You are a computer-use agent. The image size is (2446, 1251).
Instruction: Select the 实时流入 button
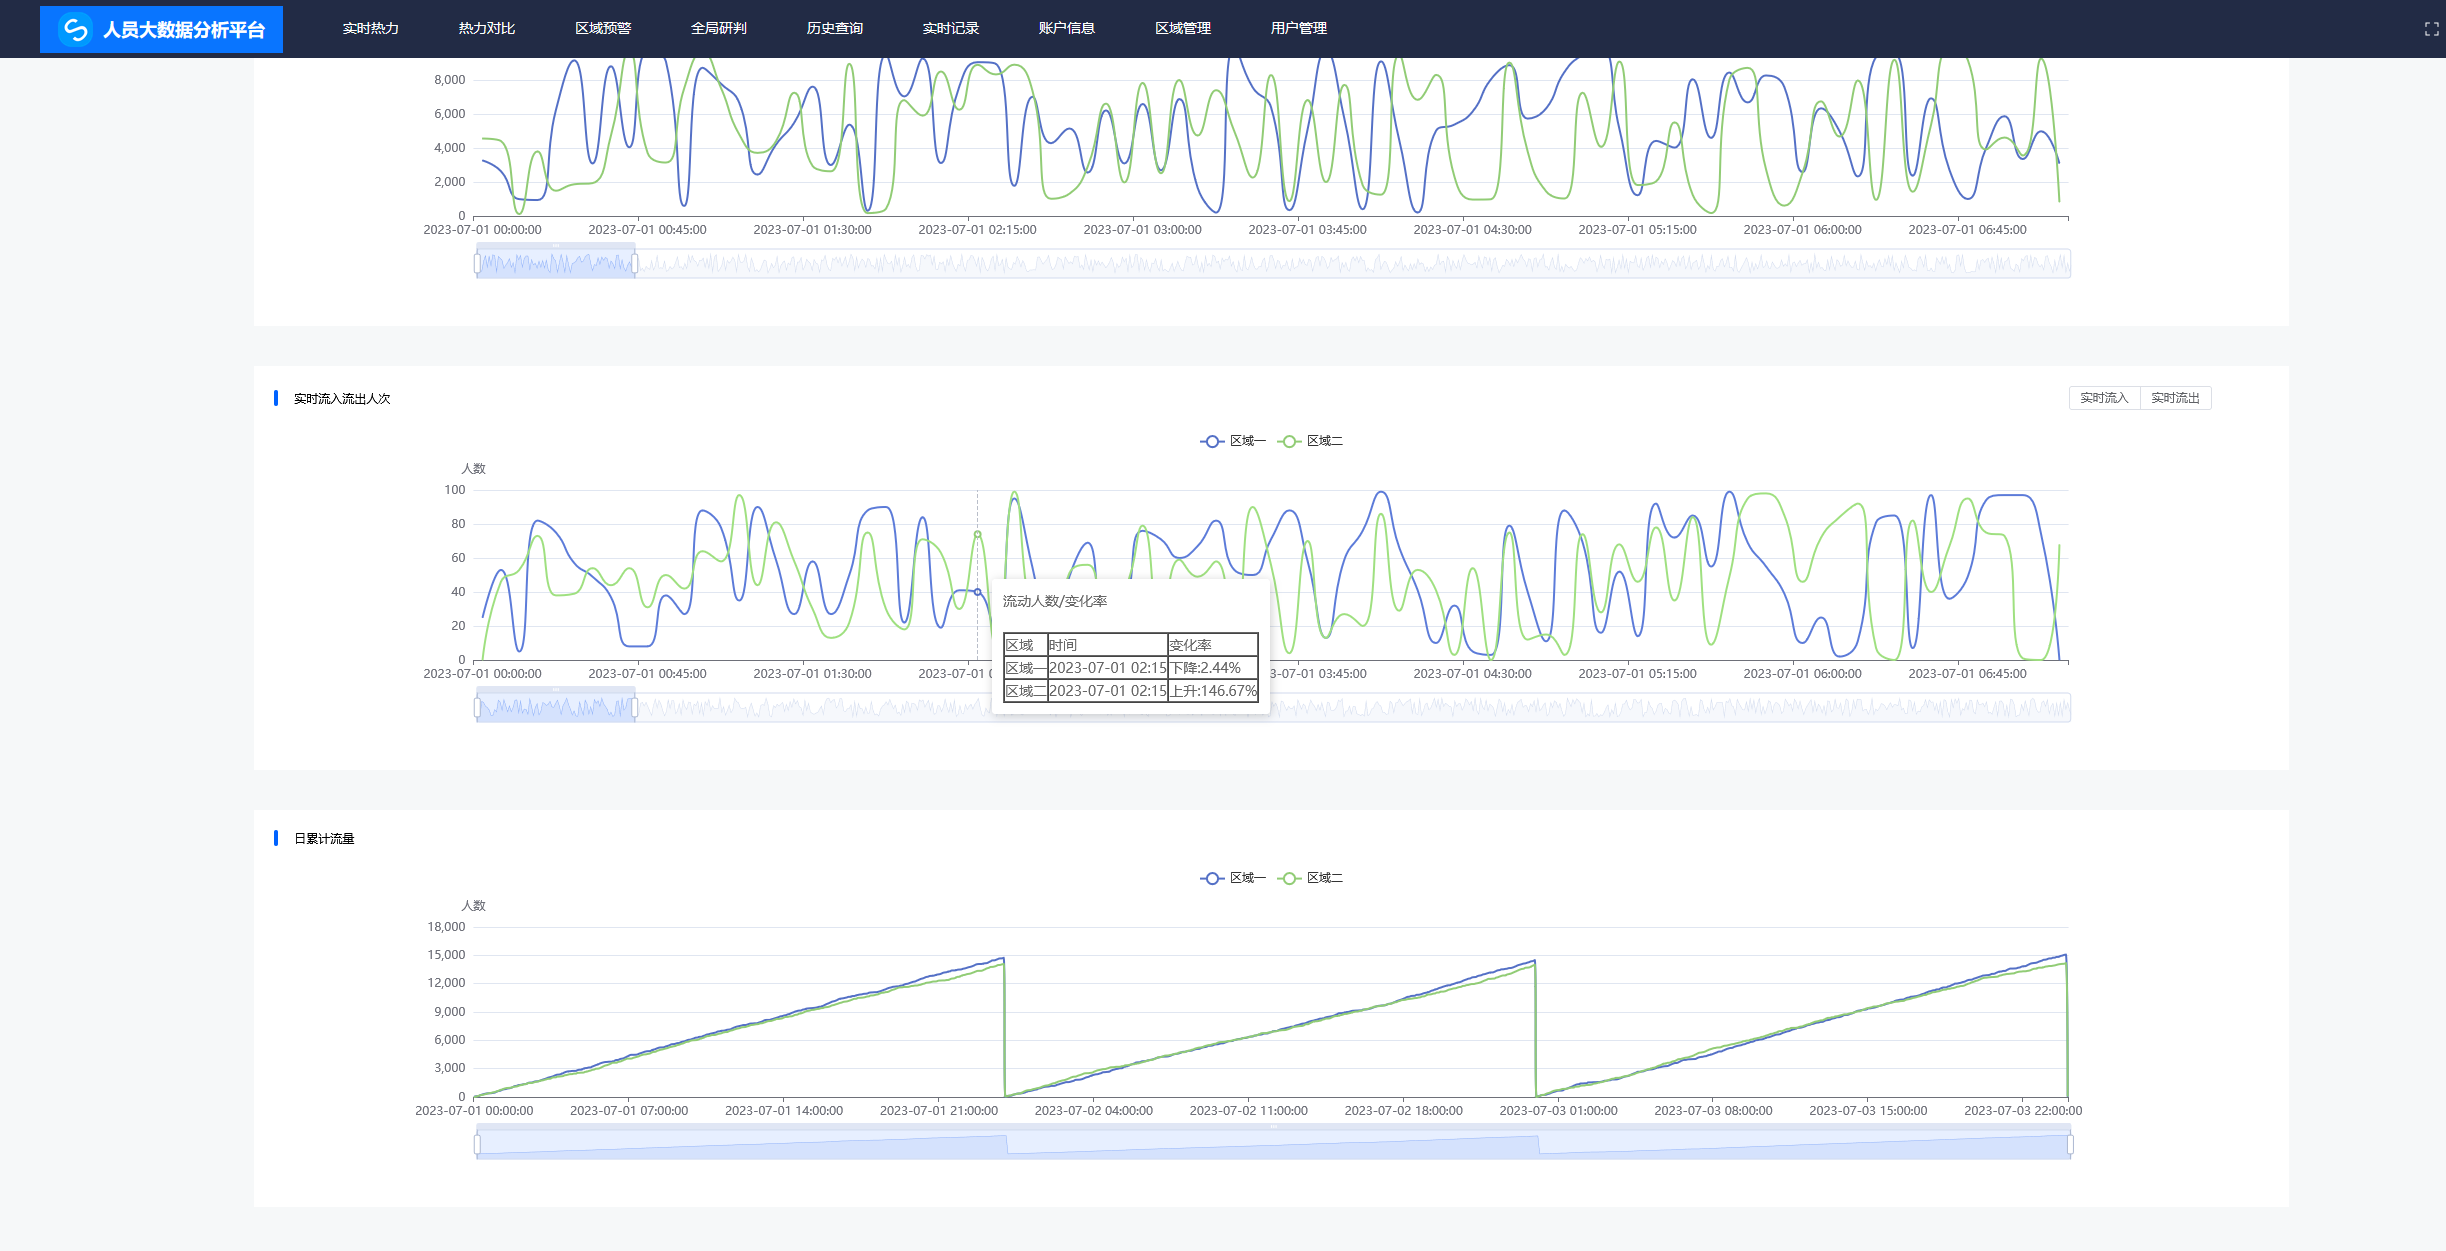tap(2104, 398)
